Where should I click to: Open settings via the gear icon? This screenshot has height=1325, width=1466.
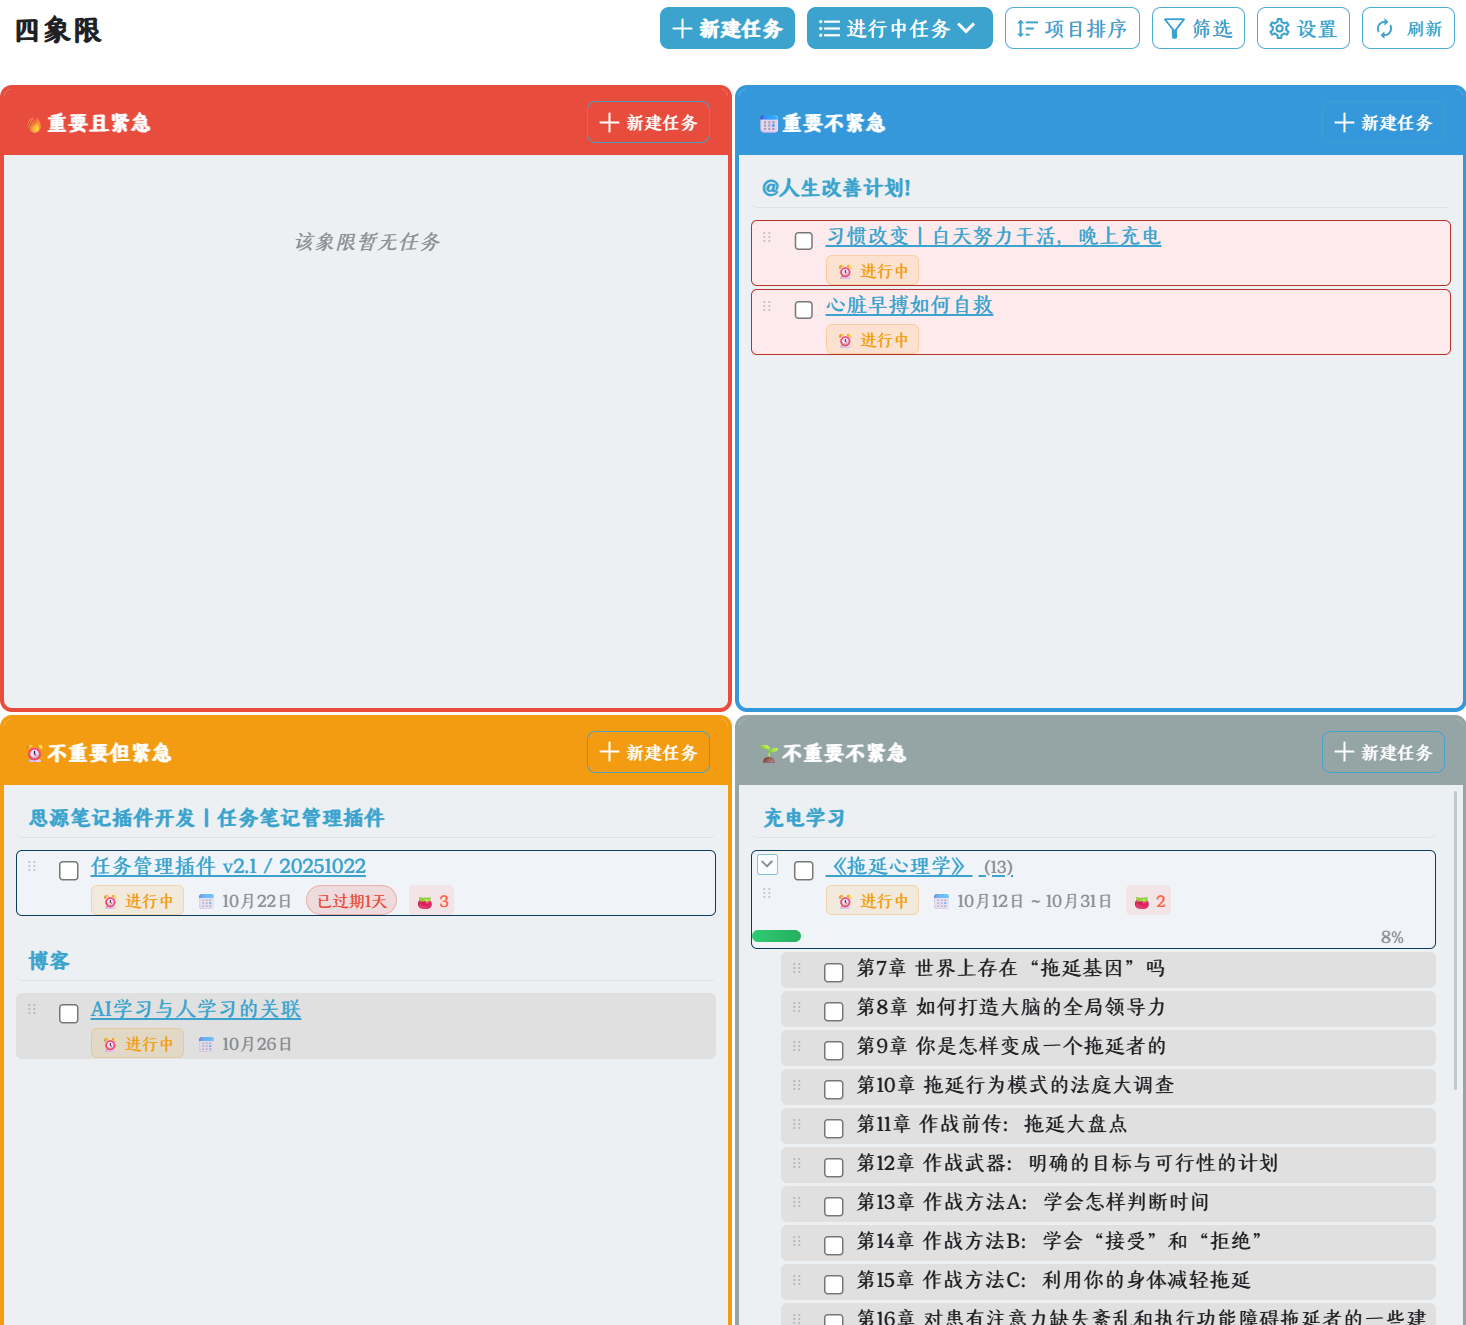click(x=1279, y=29)
